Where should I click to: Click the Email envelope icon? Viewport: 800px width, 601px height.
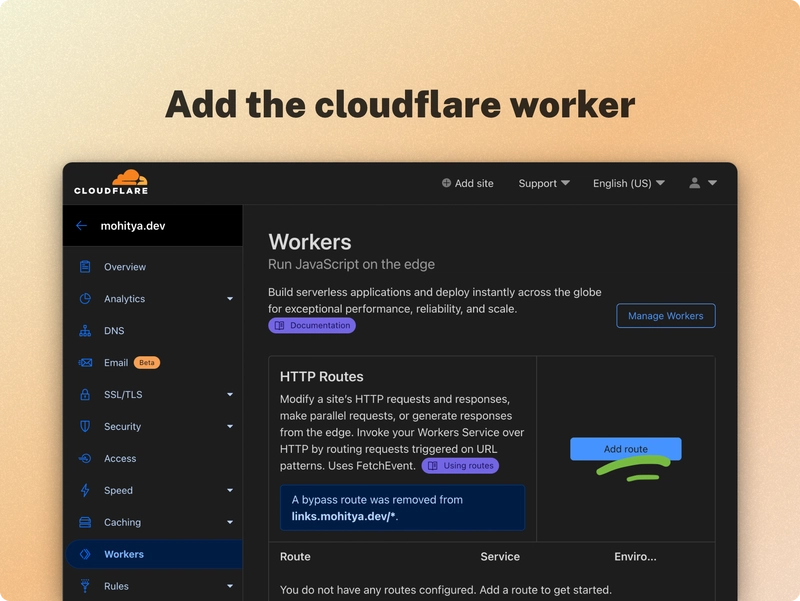tap(85, 363)
